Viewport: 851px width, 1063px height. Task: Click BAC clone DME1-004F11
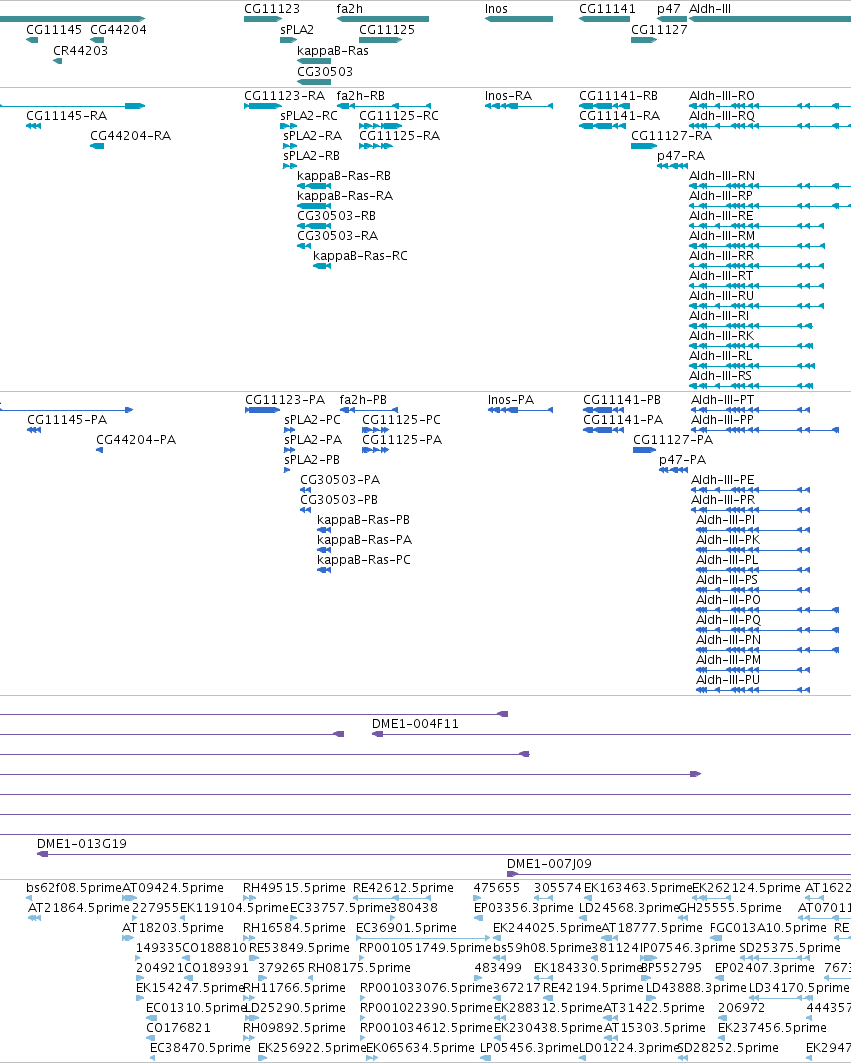click(x=415, y=724)
